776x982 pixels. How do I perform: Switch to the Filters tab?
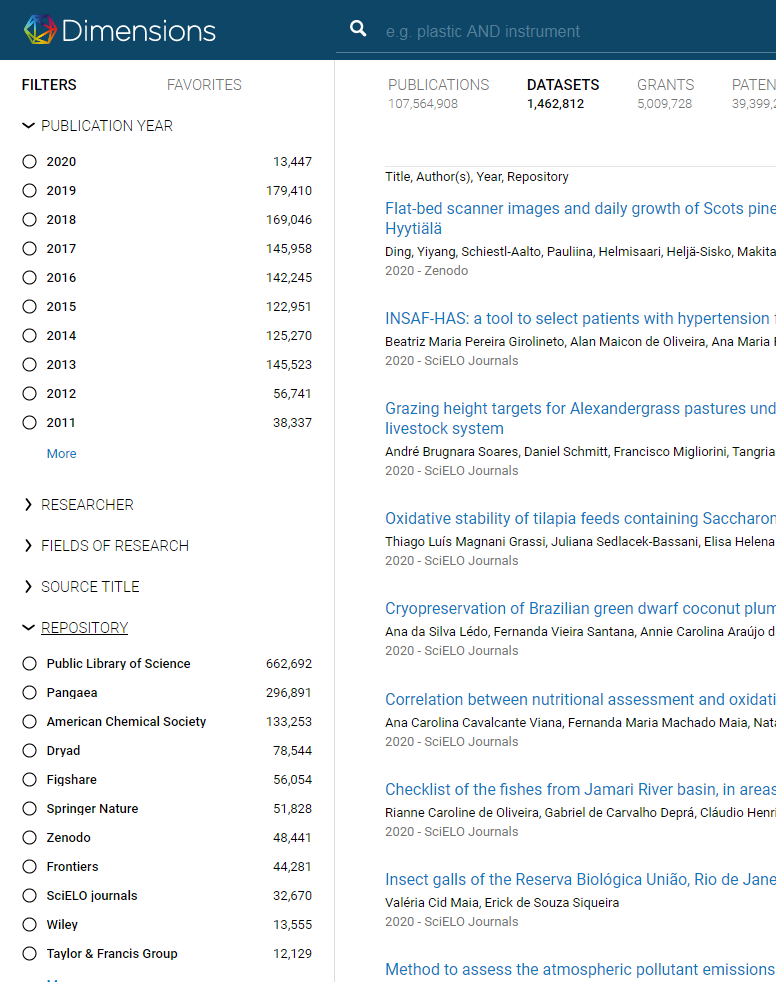(49, 85)
